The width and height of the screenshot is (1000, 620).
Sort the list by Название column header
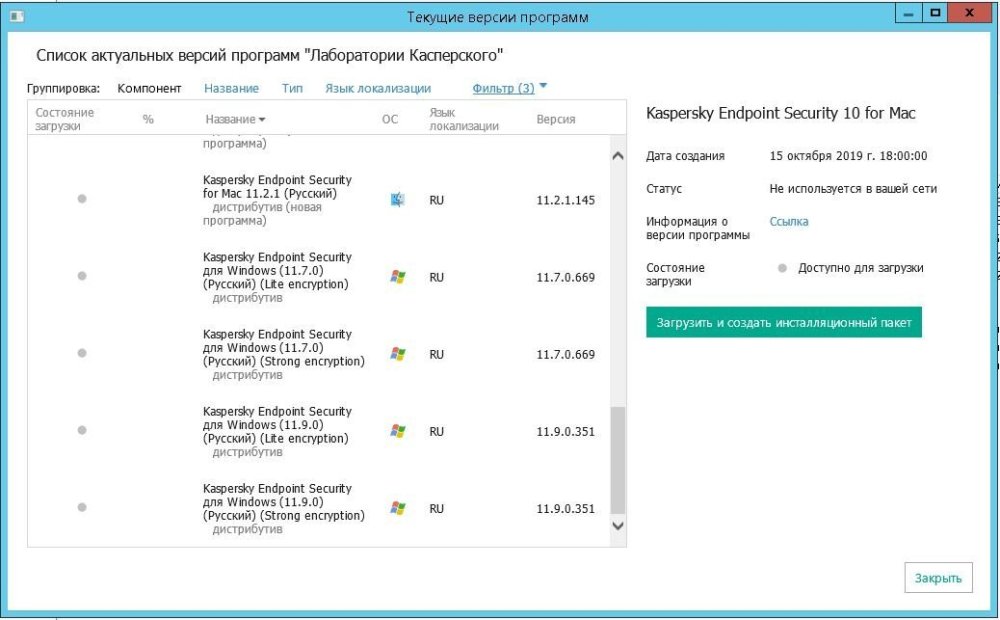[235, 119]
